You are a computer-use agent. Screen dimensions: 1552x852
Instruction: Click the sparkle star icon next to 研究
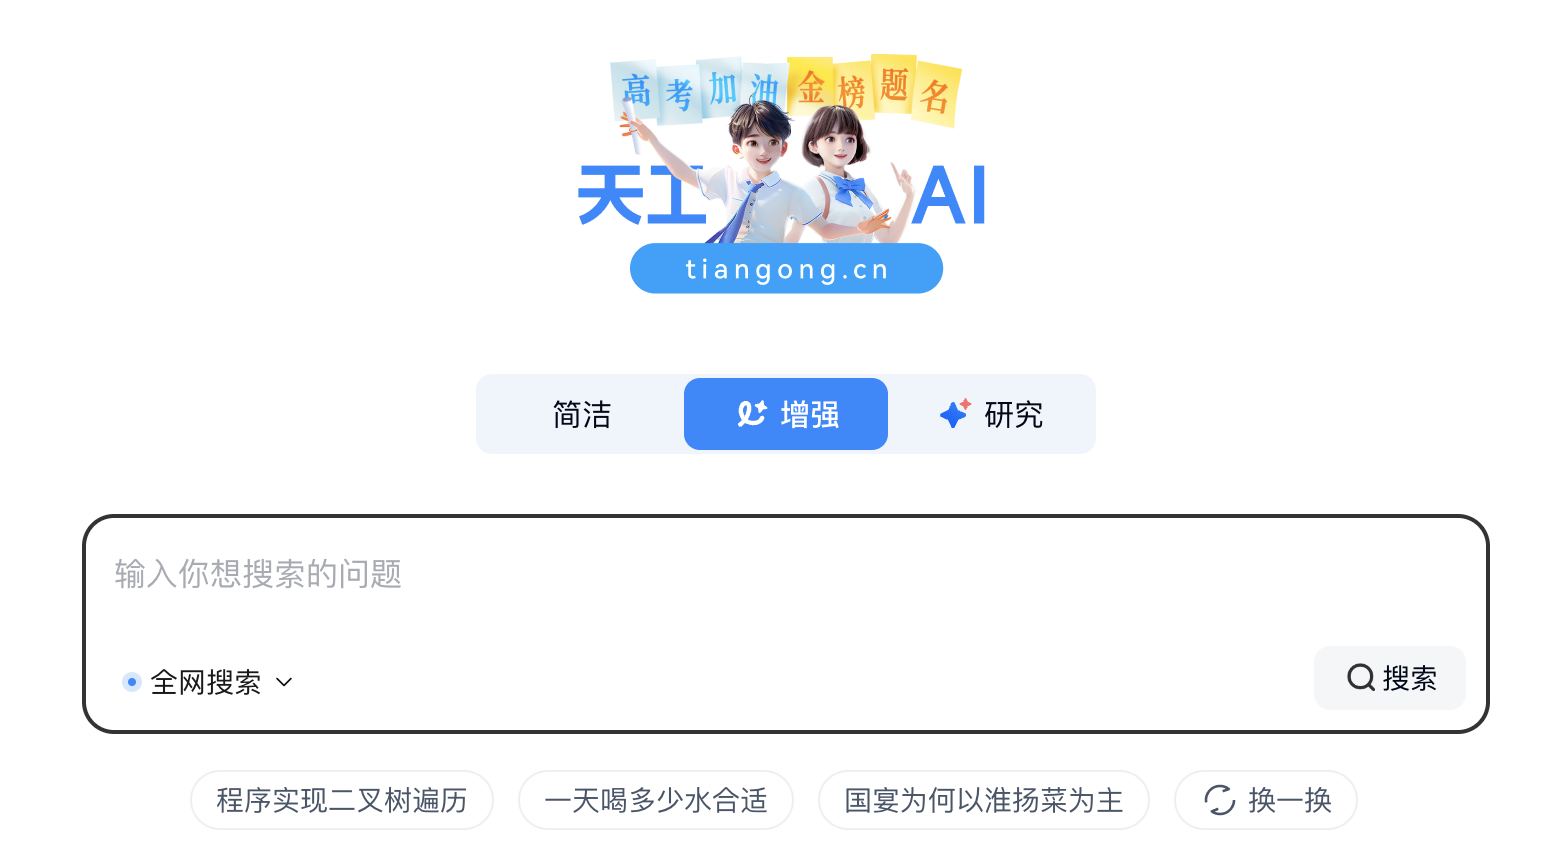(955, 413)
